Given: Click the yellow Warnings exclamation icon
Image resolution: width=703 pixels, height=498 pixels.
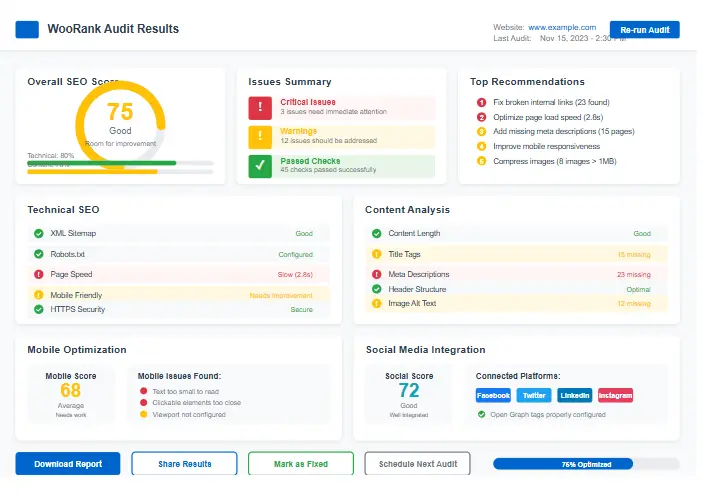Looking at the screenshot, I should [261, 136].
